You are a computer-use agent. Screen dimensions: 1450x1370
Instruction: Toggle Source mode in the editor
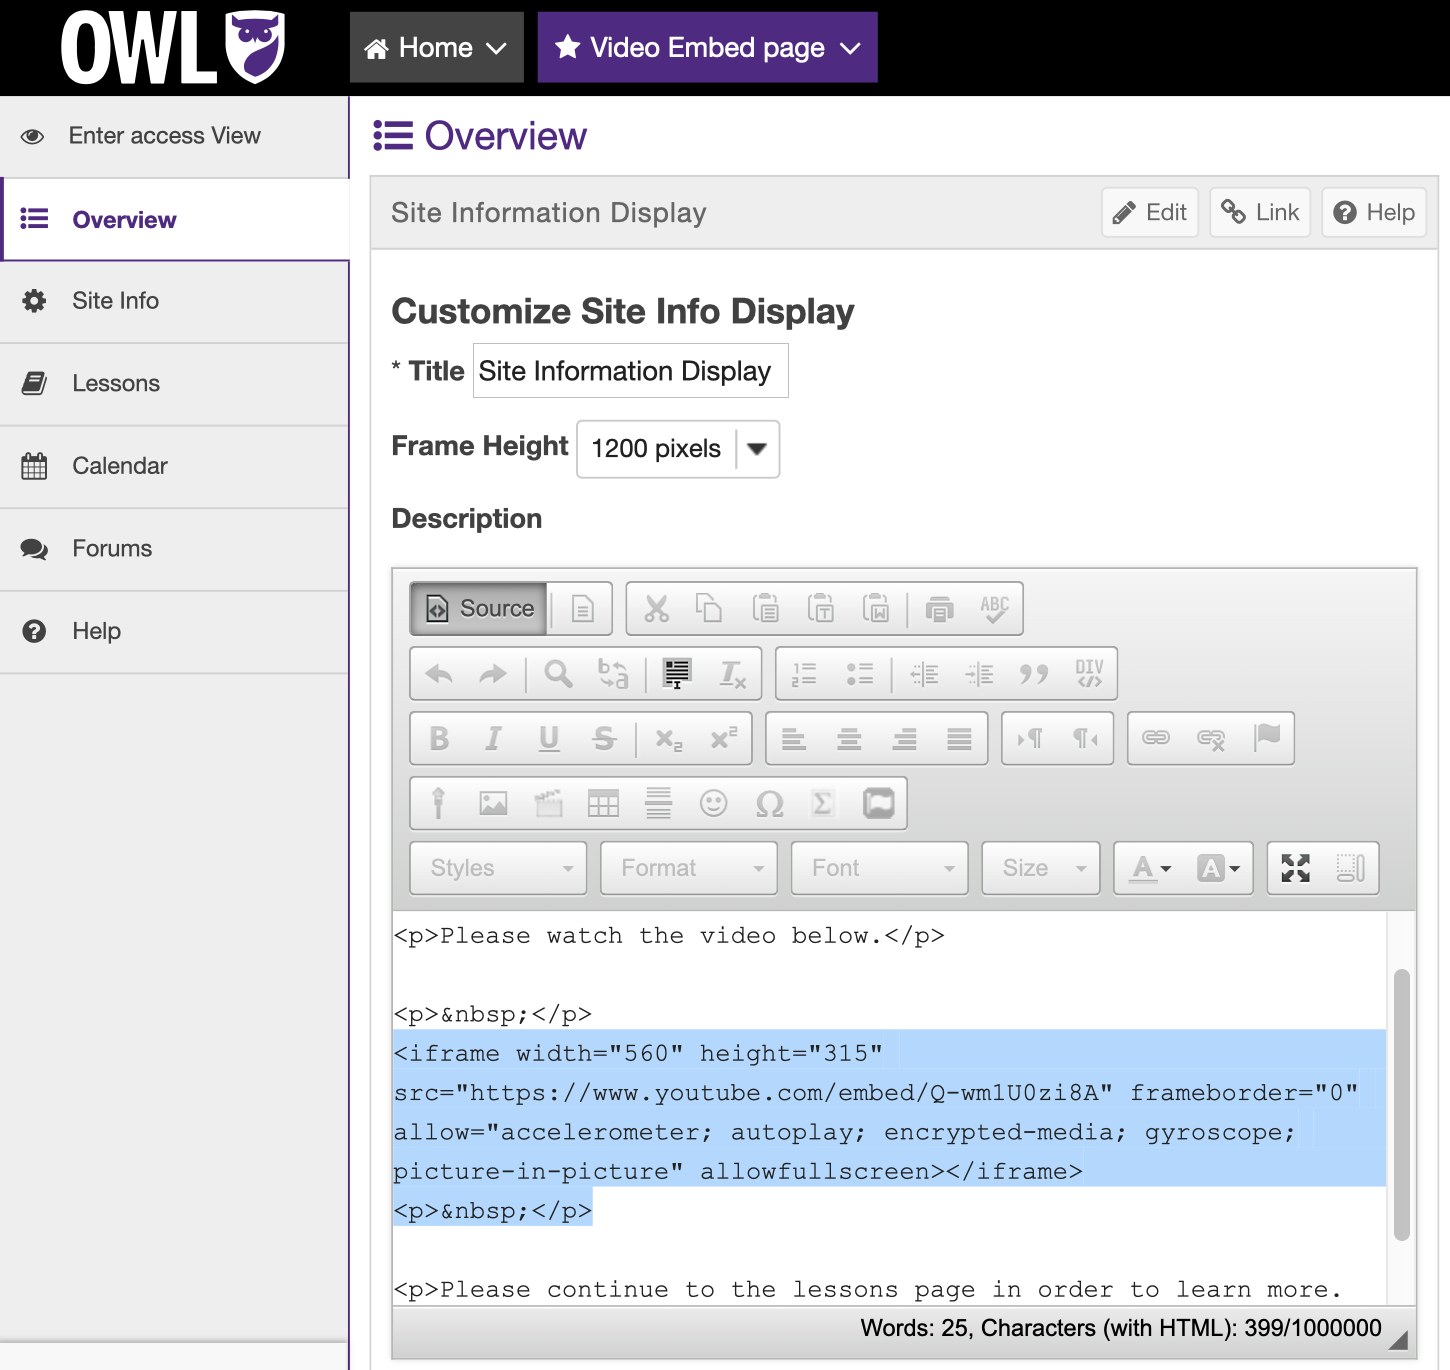[x=479, y=608]
